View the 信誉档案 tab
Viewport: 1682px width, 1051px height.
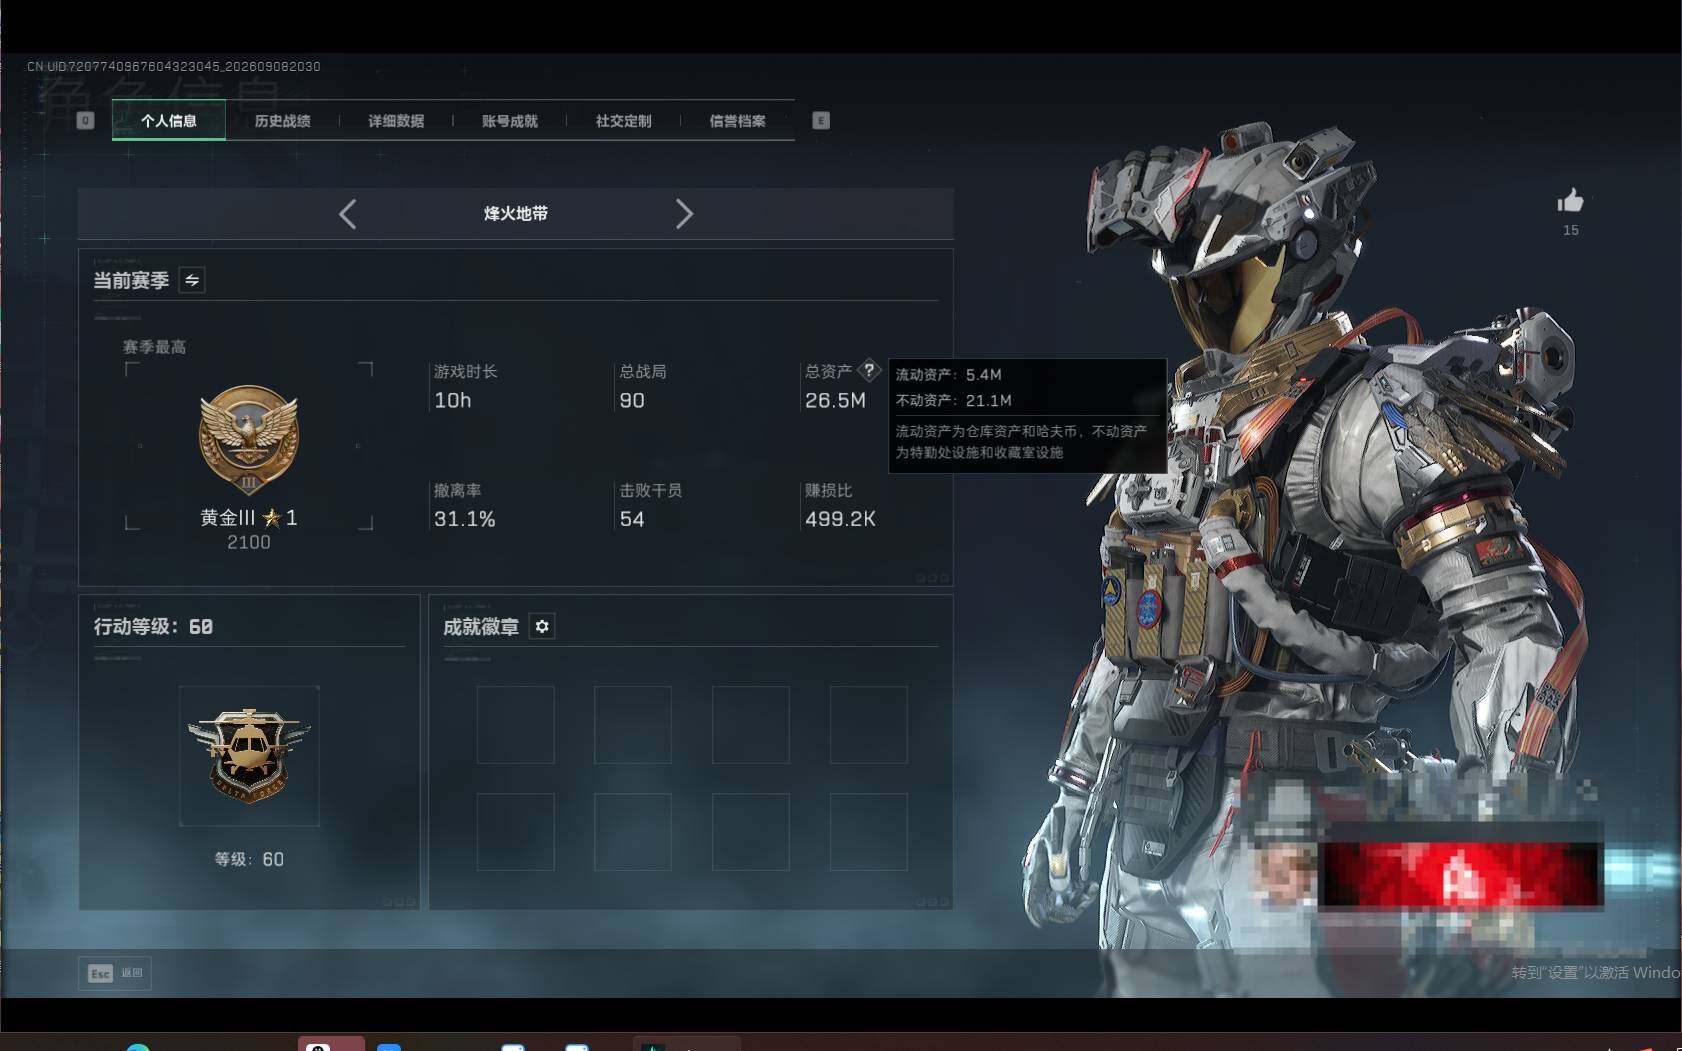pos(737,121)
